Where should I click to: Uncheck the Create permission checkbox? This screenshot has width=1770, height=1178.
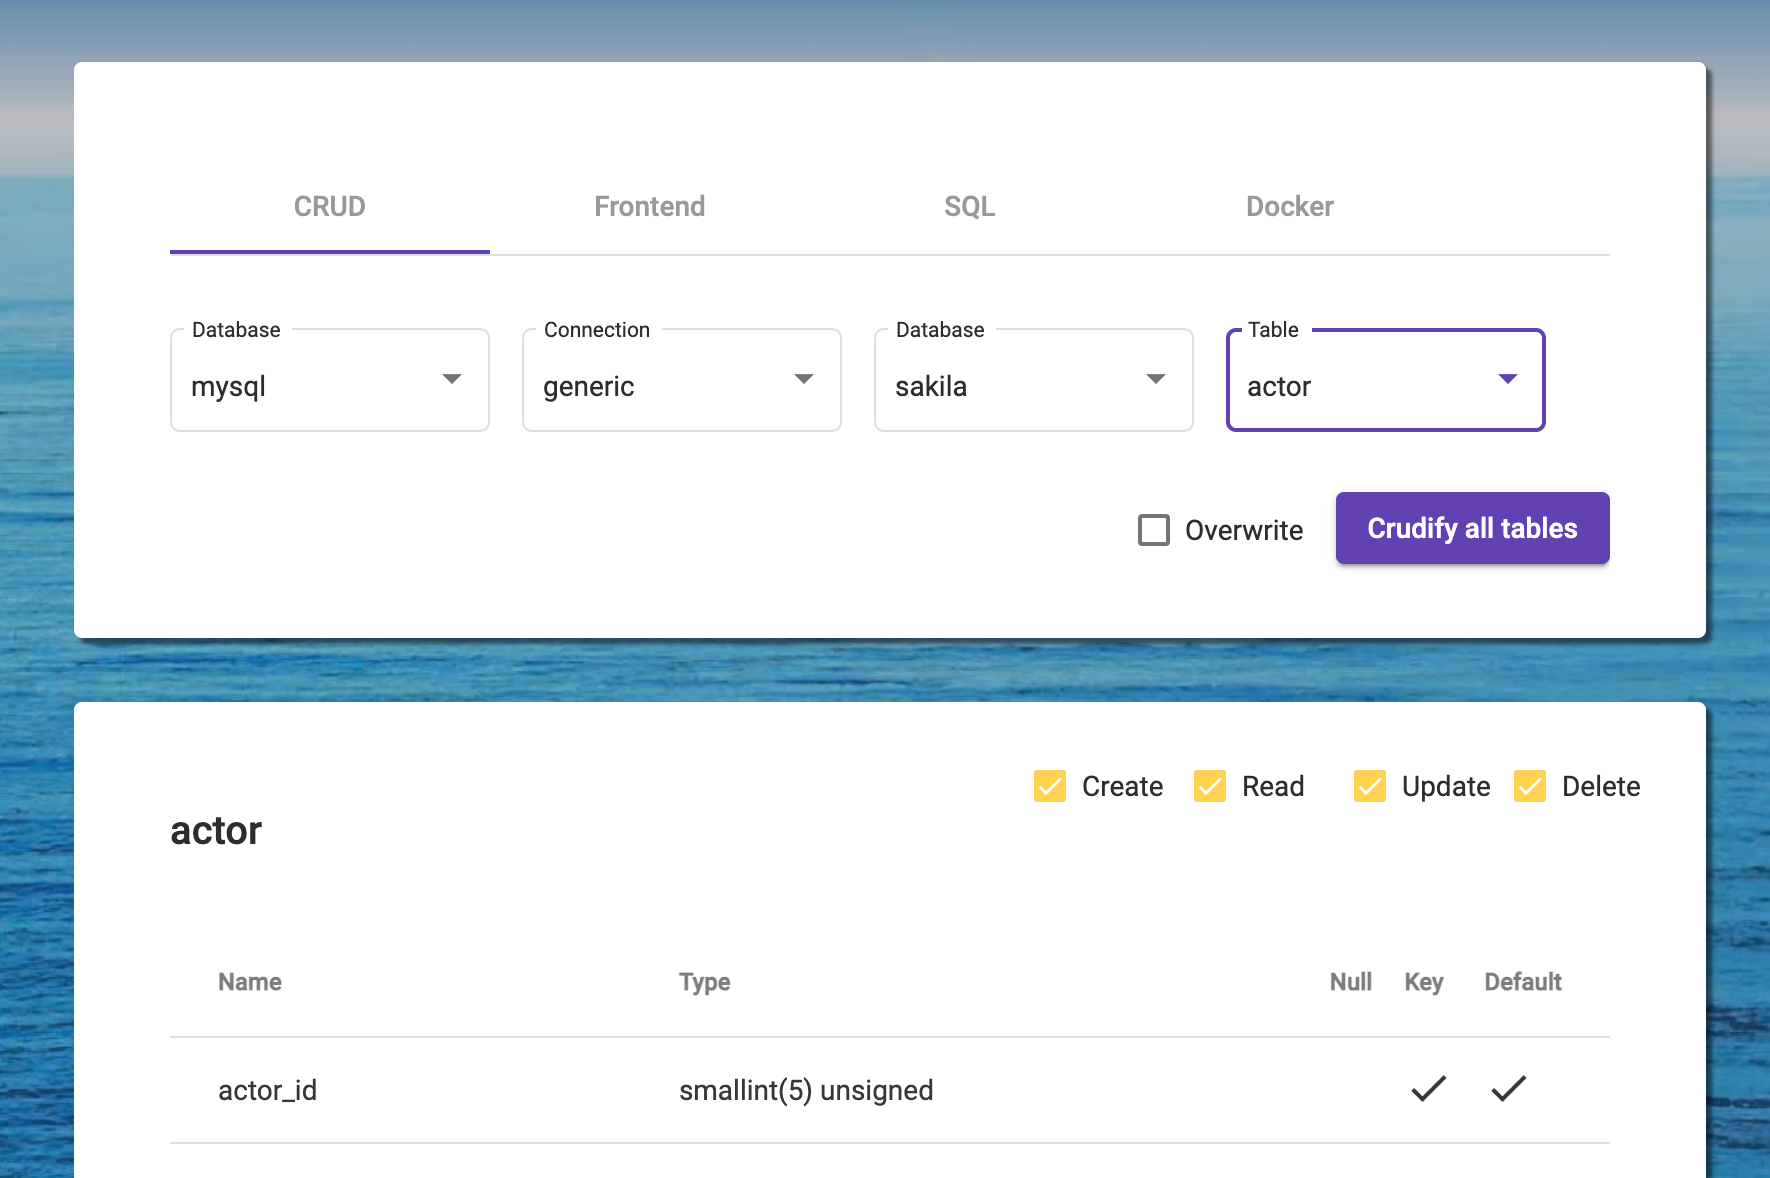pos(1050,787)
